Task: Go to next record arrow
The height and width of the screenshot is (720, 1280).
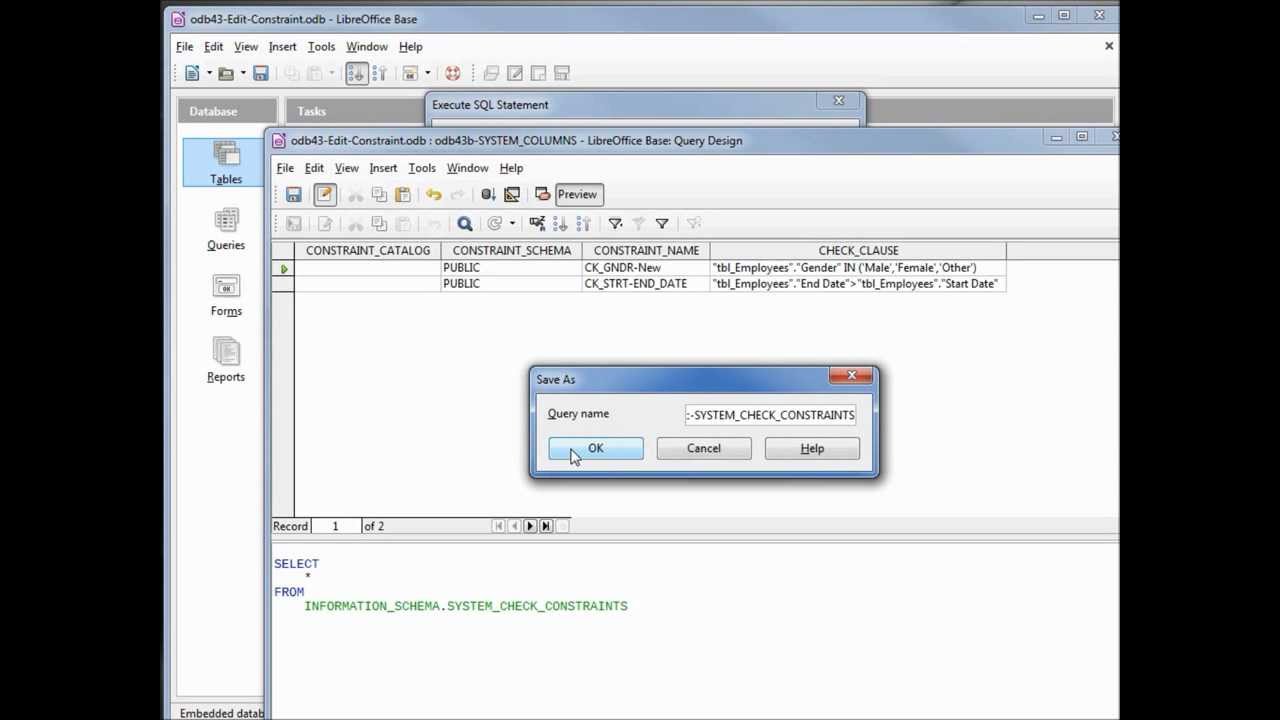Action: (x=530, y=526)
